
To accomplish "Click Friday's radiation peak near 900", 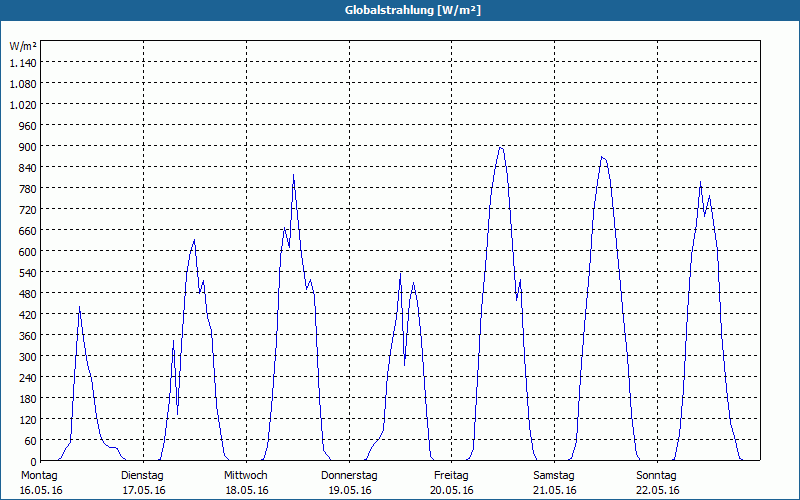I will pyautogui.click(x=501, y=147).
